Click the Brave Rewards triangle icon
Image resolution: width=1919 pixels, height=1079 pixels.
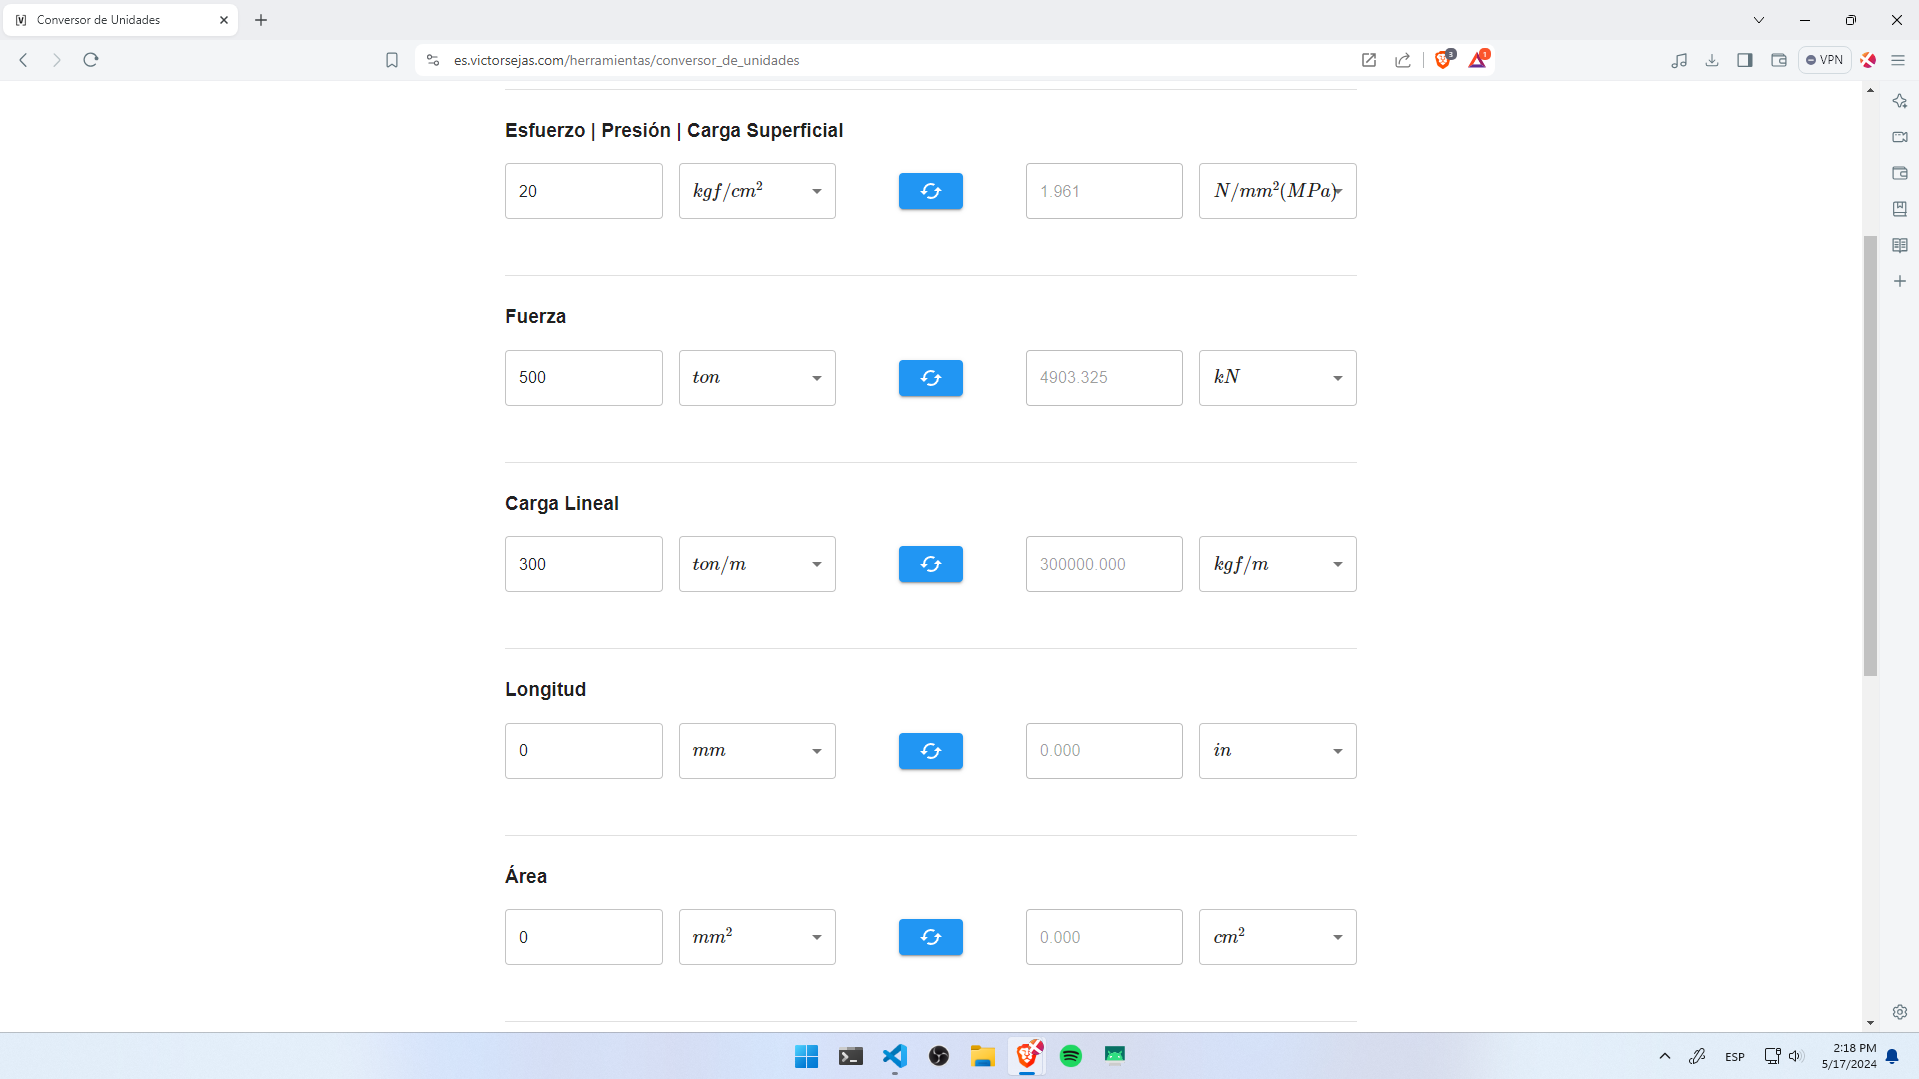(1479, 60)
